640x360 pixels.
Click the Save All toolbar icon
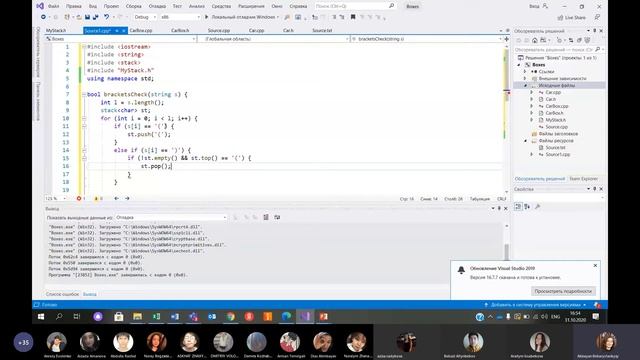(x=96, y=17)
